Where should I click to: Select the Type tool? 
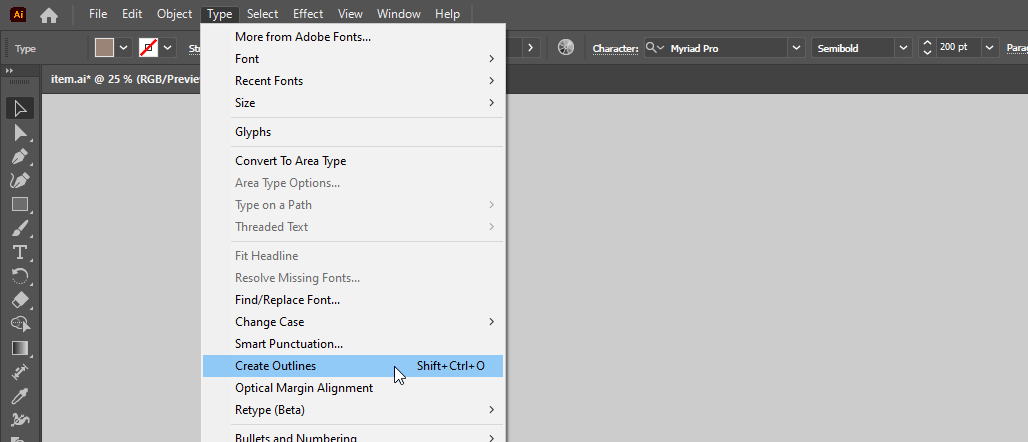[20, 252]
